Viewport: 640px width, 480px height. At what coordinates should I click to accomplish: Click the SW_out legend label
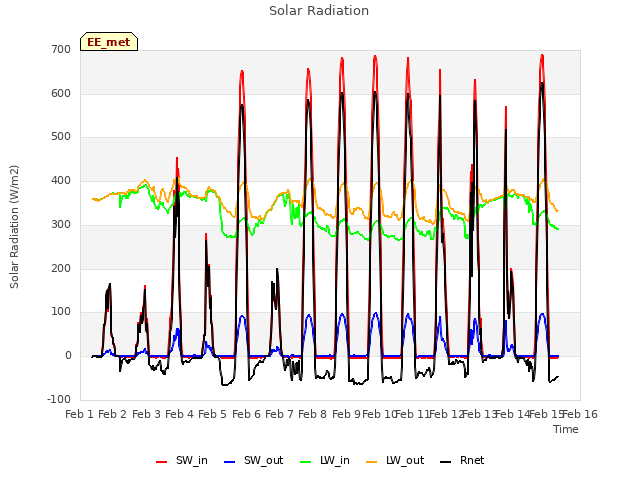pos(263,460)
